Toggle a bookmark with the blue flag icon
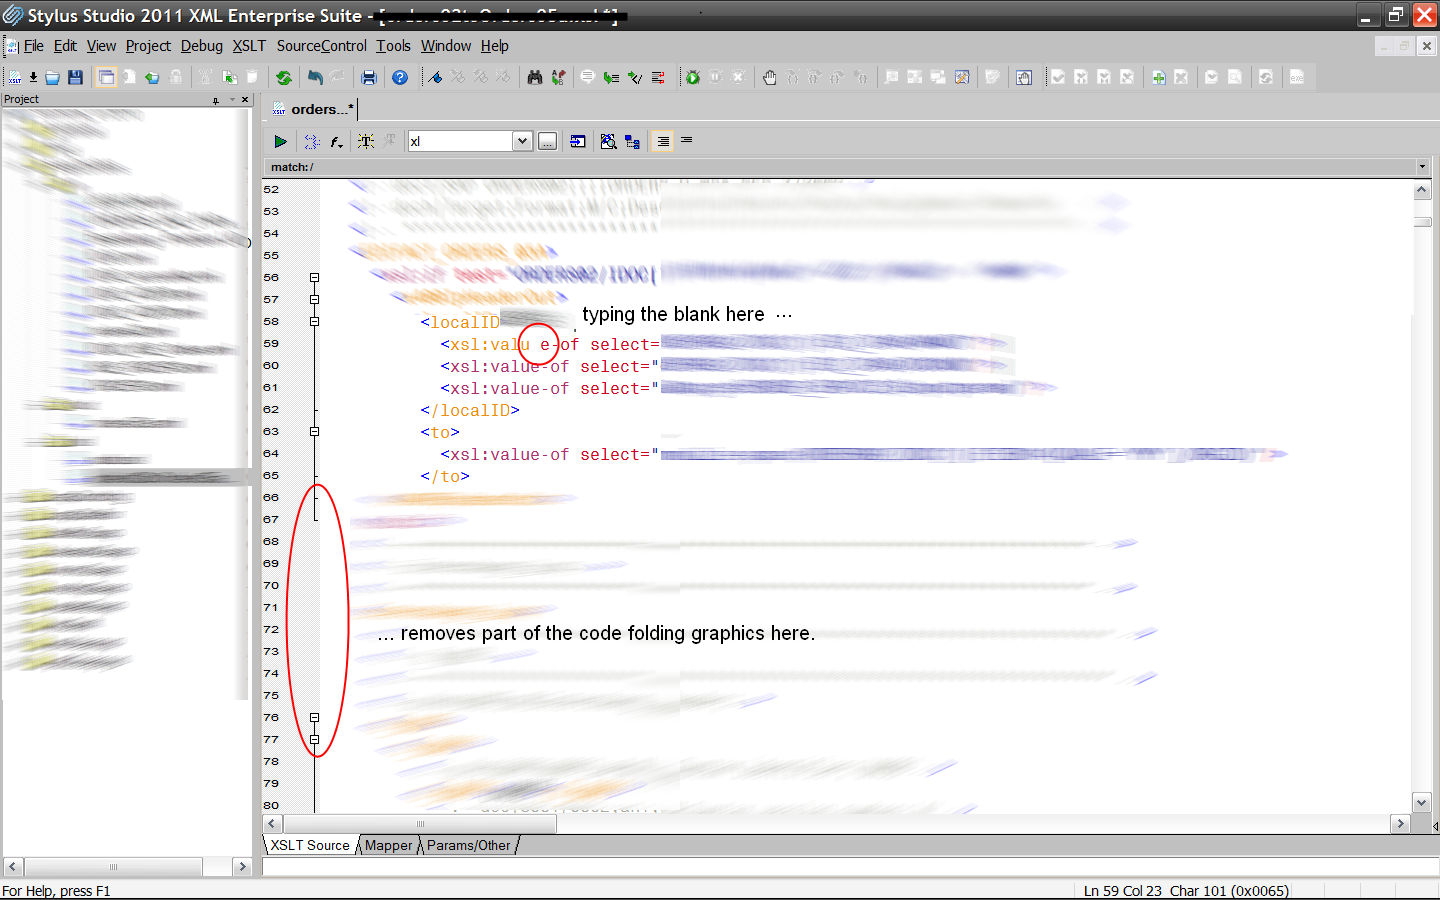The image size is (1440, 900). tap(435, 77)
